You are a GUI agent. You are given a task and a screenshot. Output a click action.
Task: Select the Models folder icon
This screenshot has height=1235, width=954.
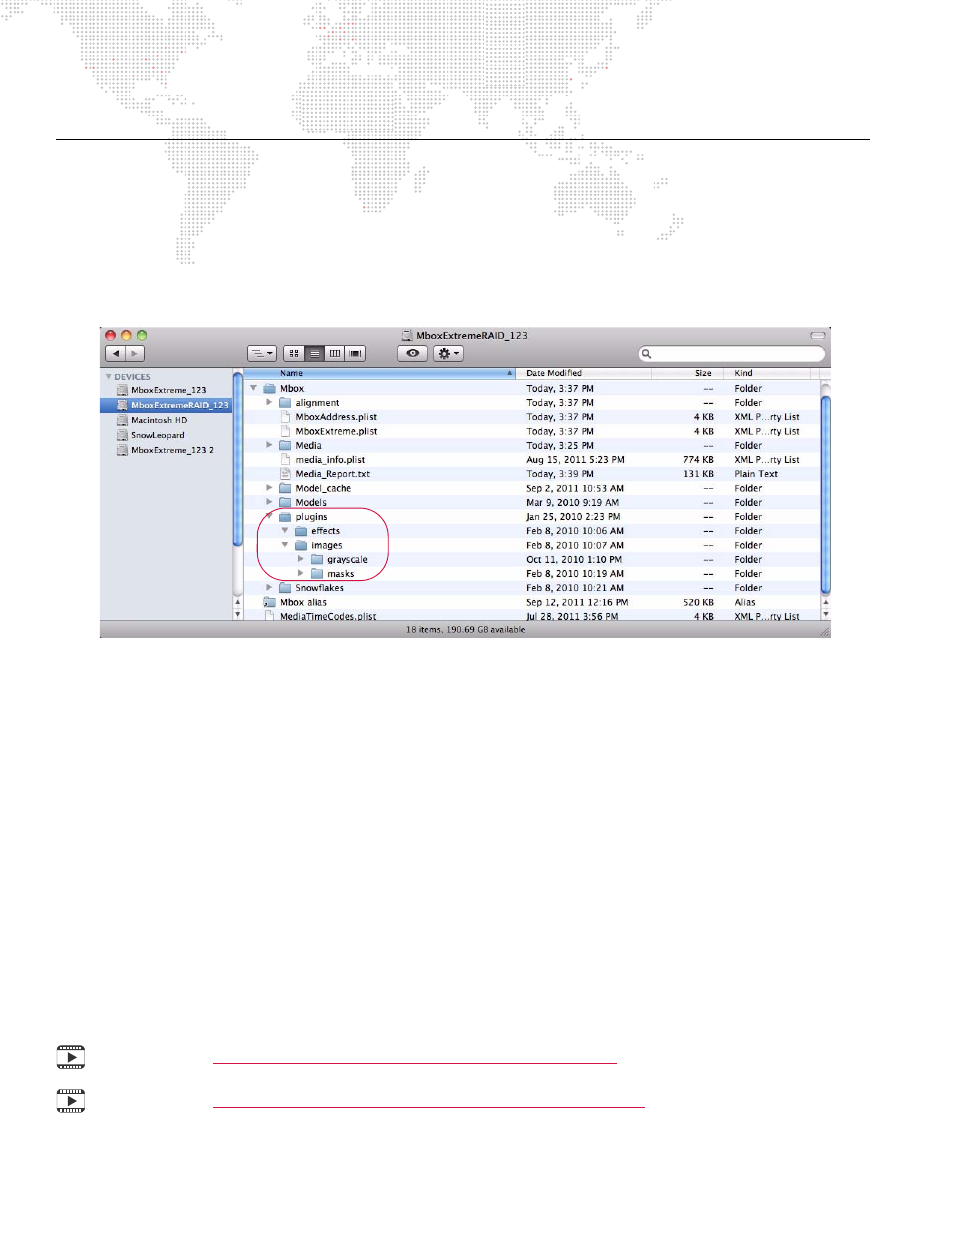[285, 502]
